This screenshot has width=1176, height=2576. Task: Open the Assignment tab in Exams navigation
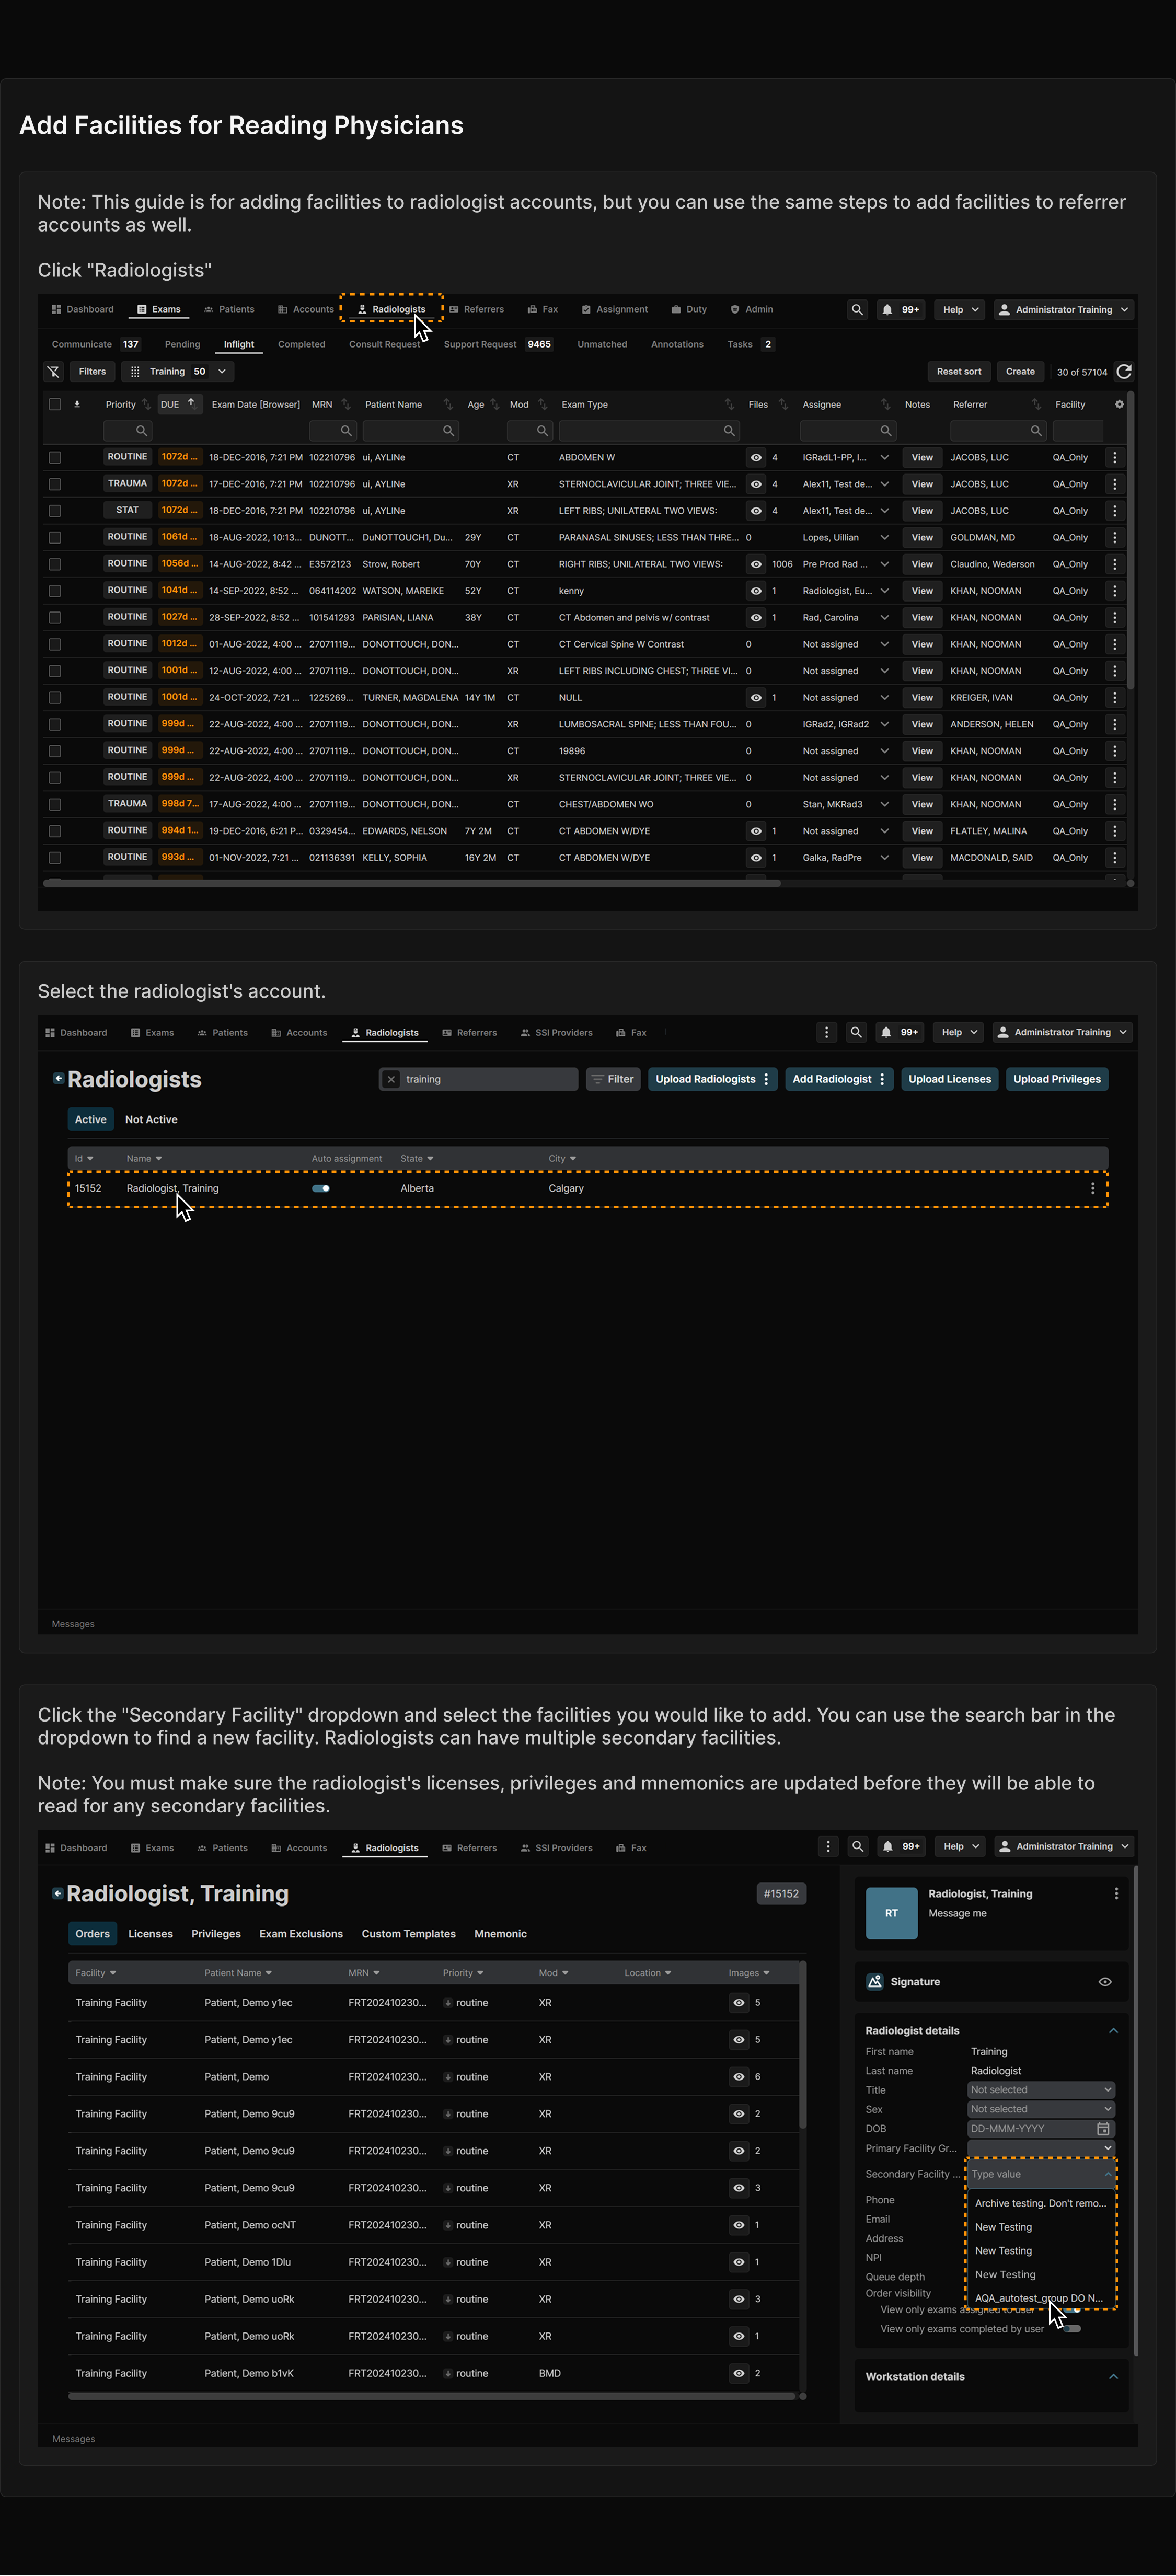pos(614,309)
